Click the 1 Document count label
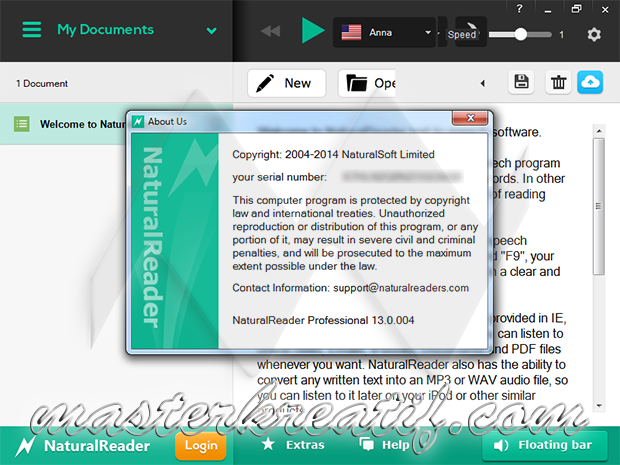 click(x=42, y=83)
